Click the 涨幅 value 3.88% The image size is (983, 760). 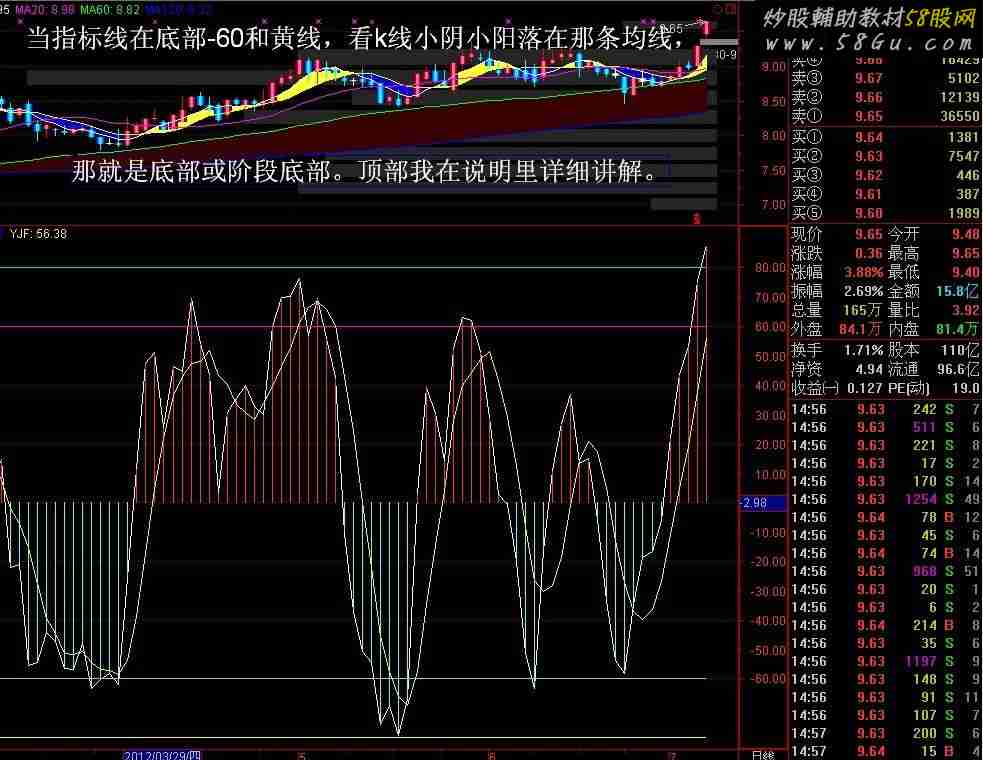click(x=863, y=272)
